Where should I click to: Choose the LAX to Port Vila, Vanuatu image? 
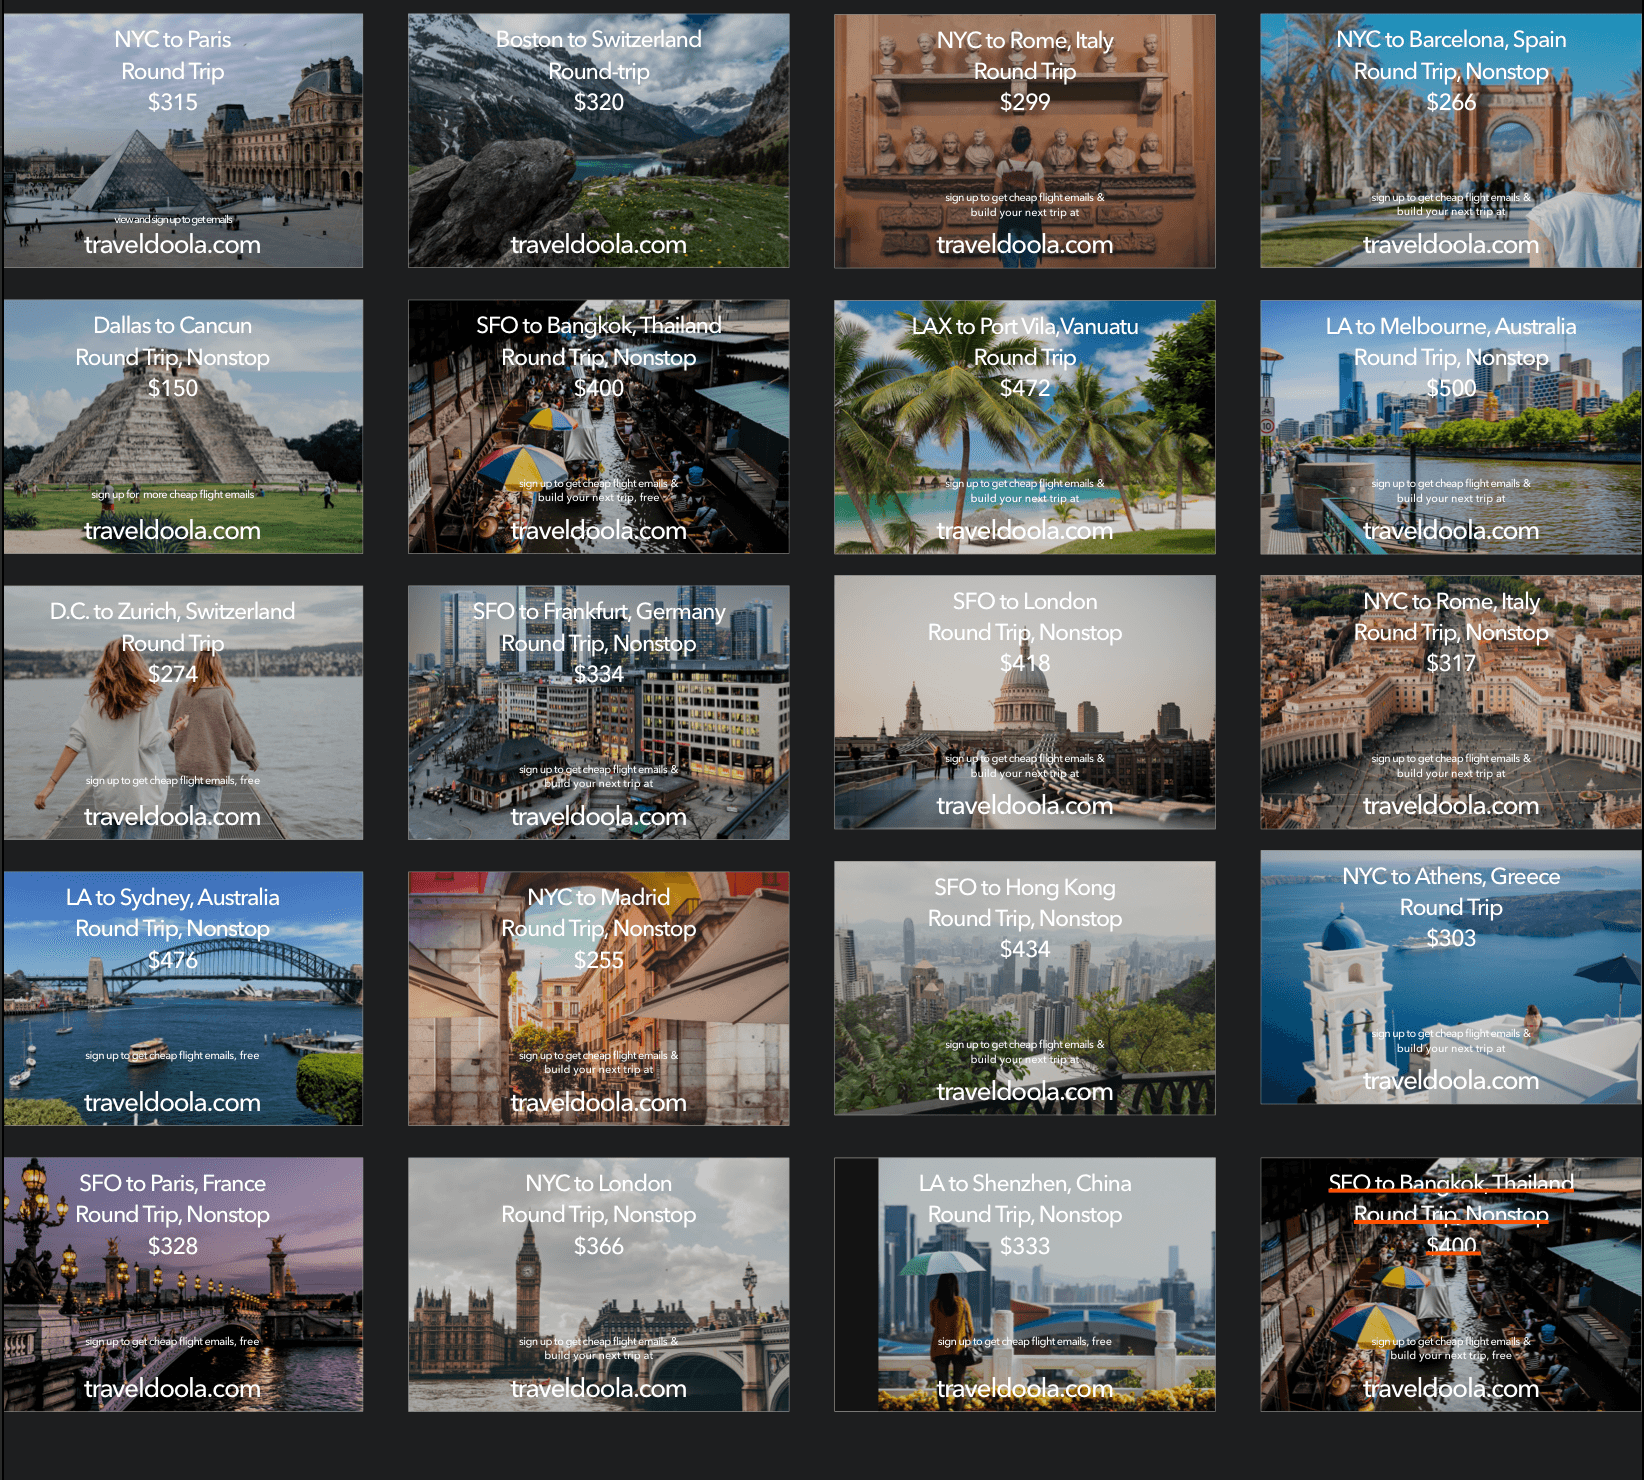pyautogui.click(x=1024, y=427)
